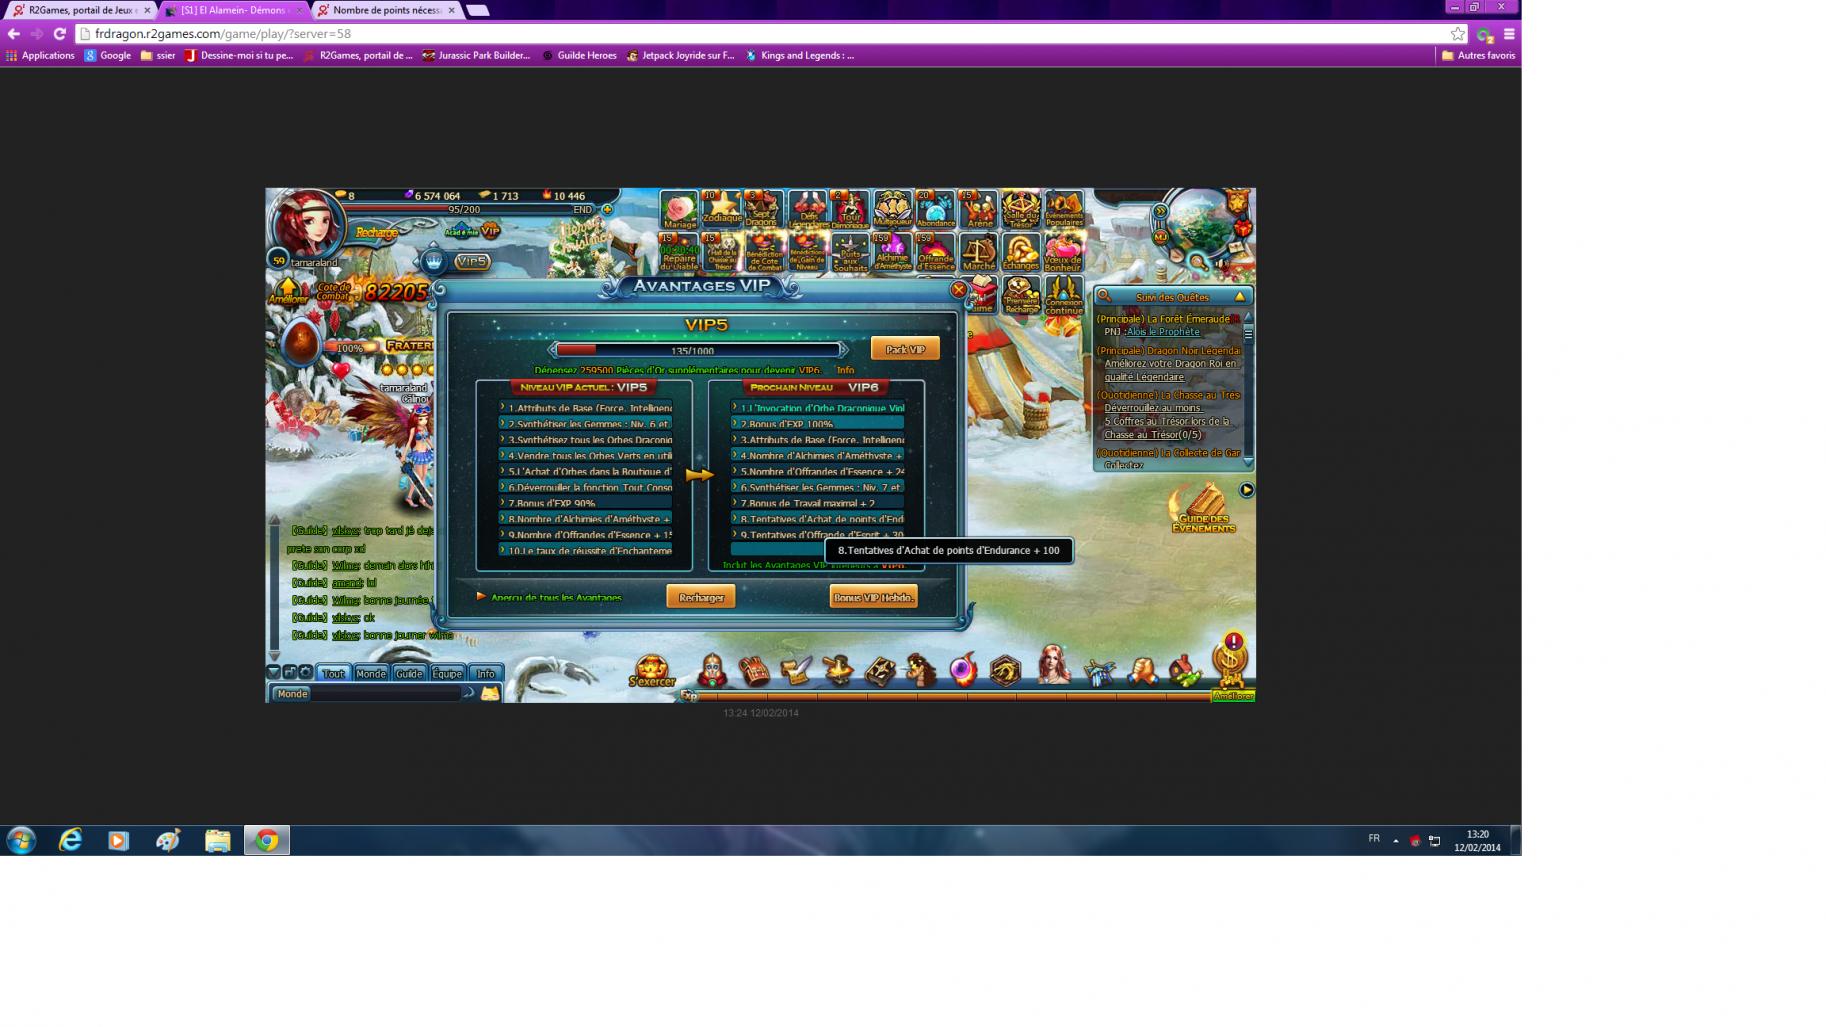Open the Guide des Événements book
This screenshot has width=1826, height=1027.
pos(1202,509)
